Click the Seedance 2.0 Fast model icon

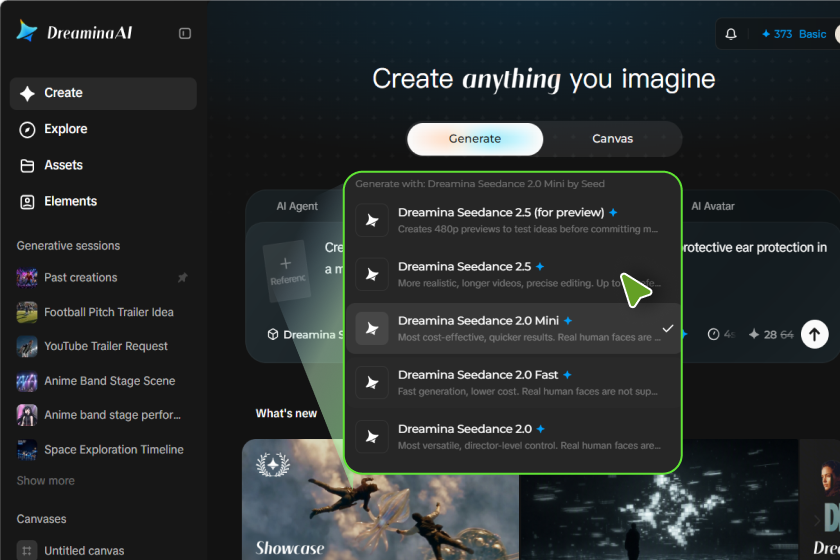coord(372,383)
